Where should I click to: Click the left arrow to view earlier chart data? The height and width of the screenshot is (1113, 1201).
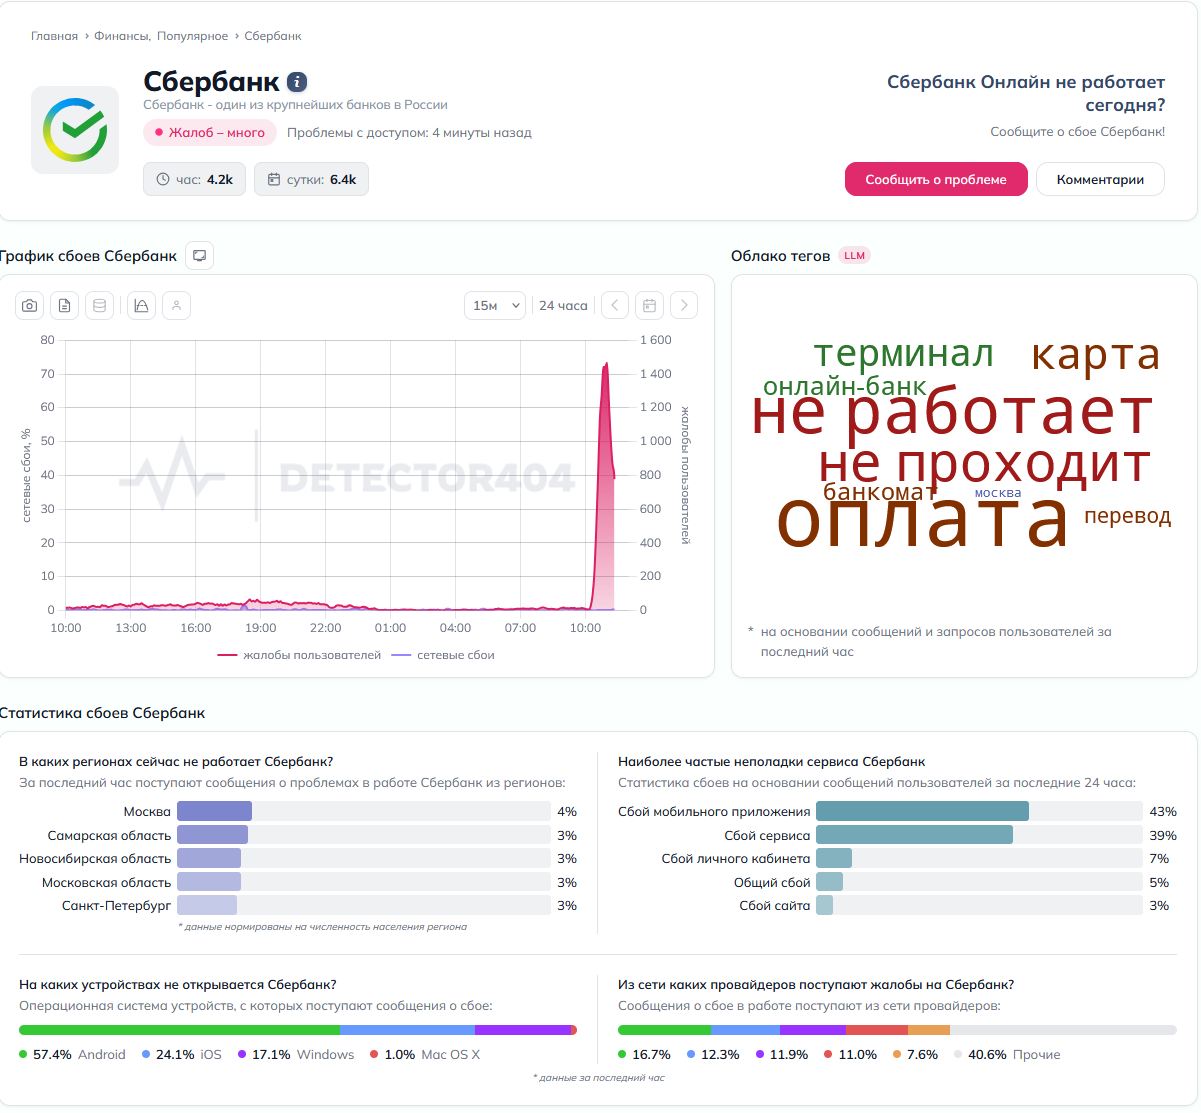pos(614,305)
